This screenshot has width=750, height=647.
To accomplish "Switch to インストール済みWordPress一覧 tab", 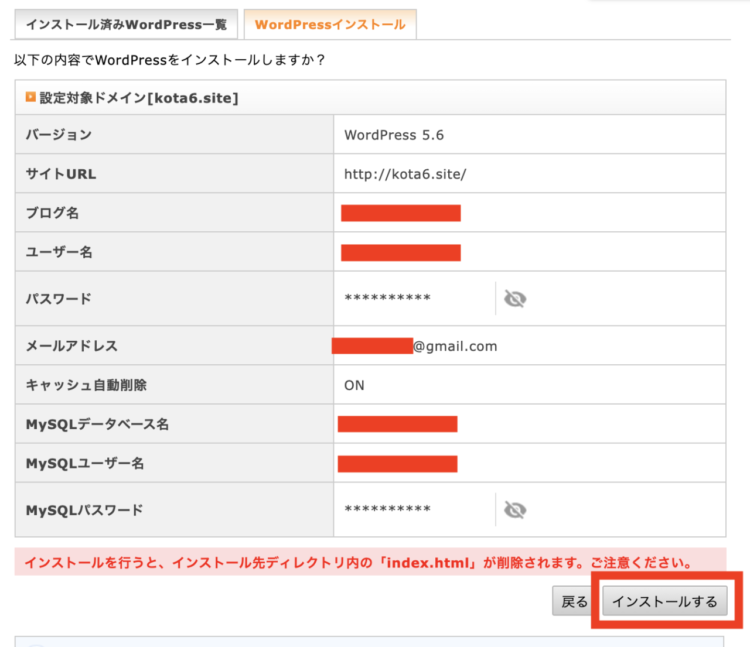I will [126, 24].
